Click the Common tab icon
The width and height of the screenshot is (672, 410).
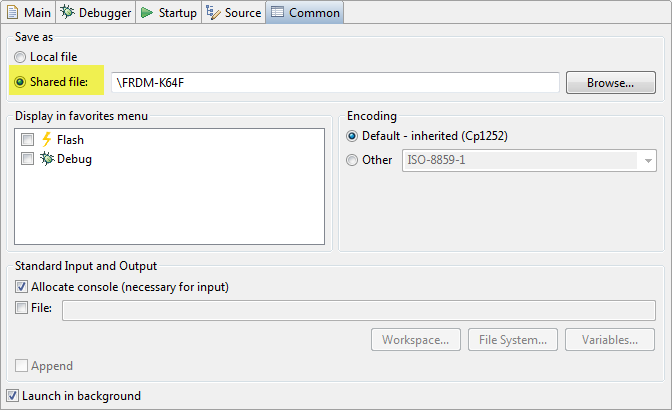tap(277, 13)
